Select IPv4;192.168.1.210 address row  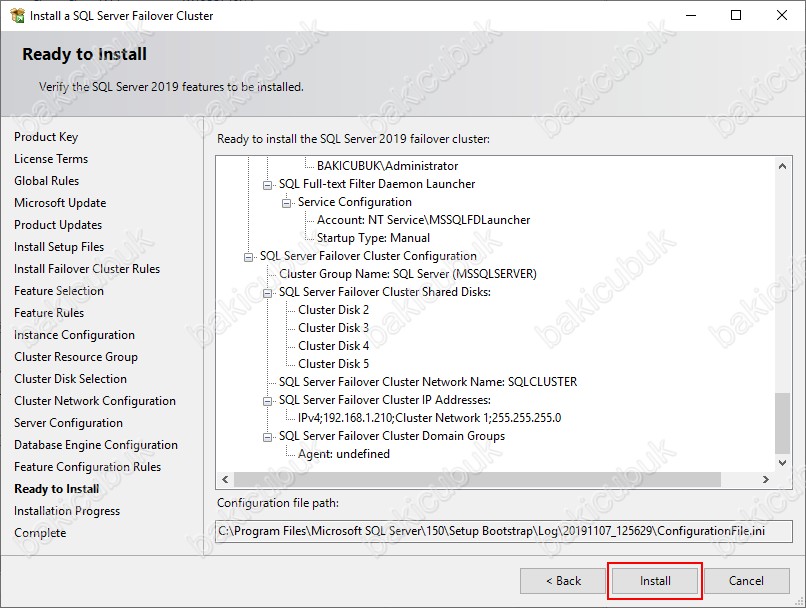point(429,418)
